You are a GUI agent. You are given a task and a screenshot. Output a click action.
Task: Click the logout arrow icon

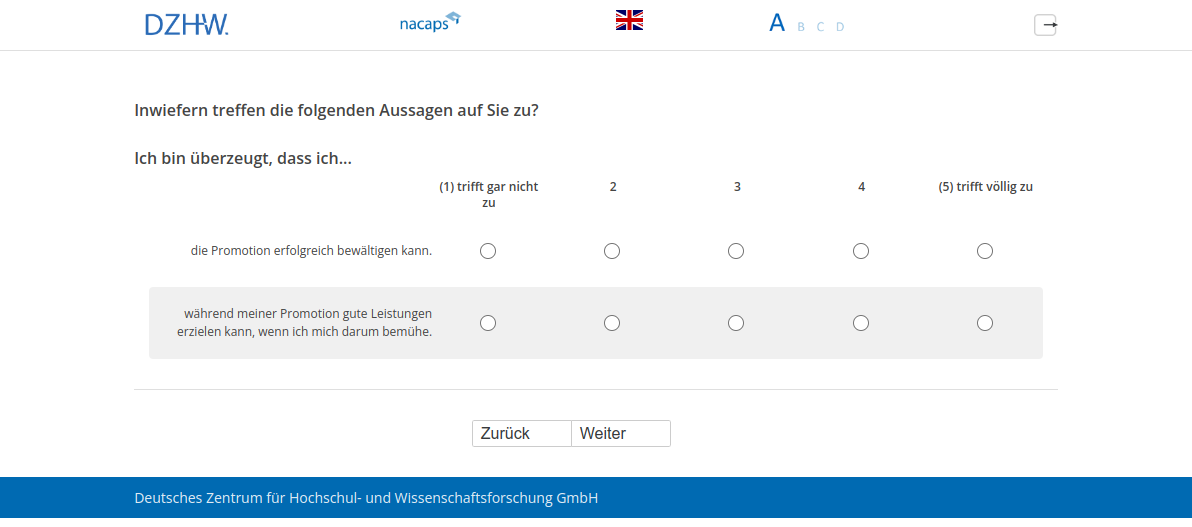[1045, 25]
